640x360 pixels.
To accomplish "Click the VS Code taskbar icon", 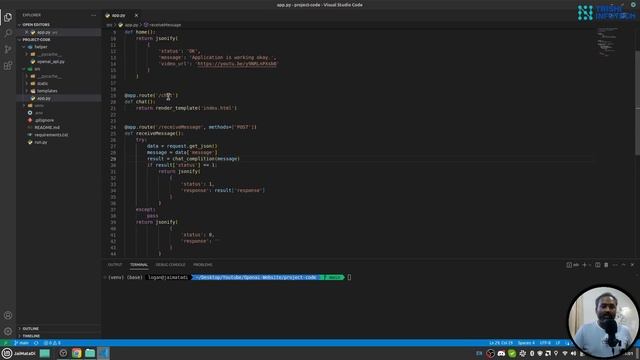I will point(103,353).
